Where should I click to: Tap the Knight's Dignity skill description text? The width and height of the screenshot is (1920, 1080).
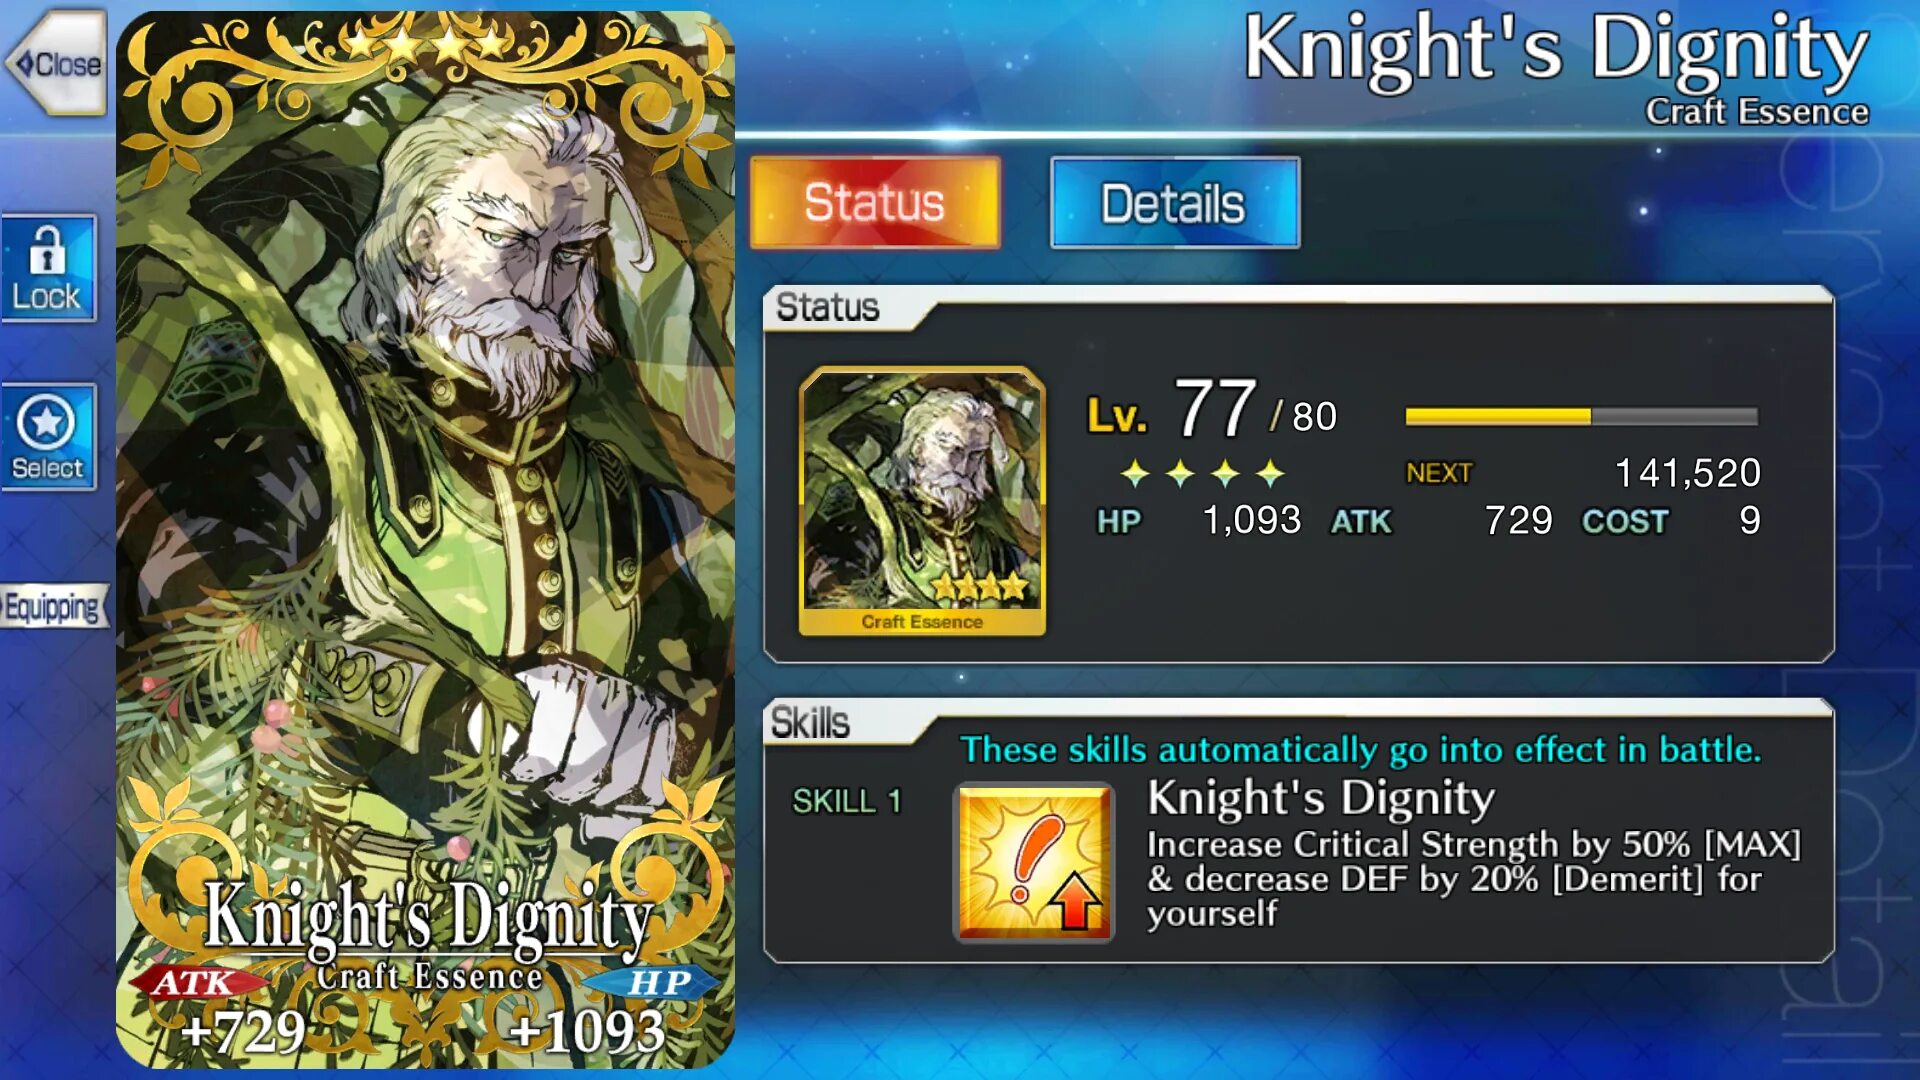click(1473, 878)
